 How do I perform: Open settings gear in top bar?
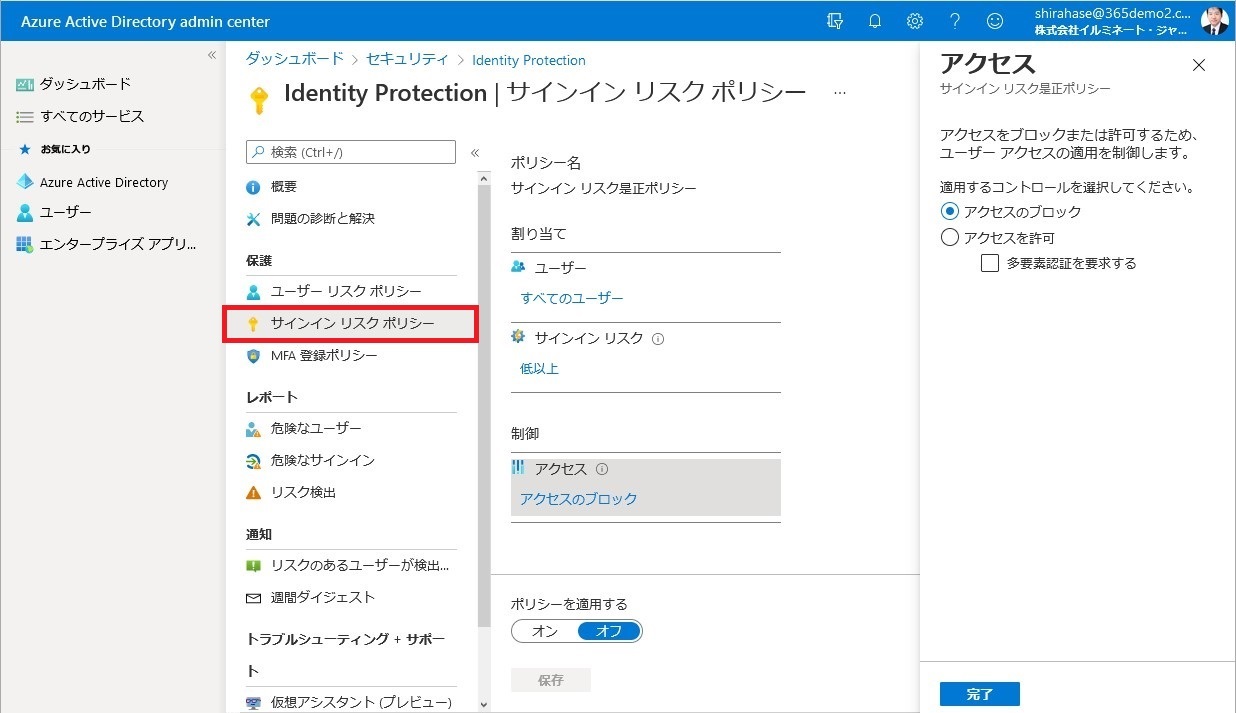915,21
